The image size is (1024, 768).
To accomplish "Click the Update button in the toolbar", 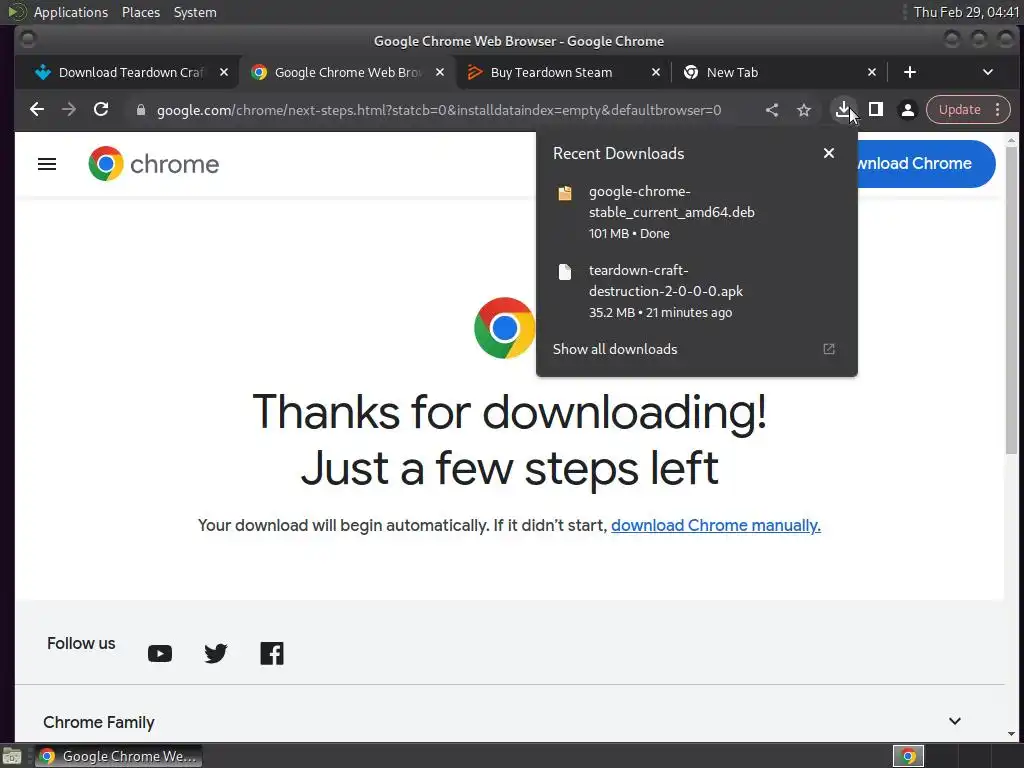I will point(959,110).
